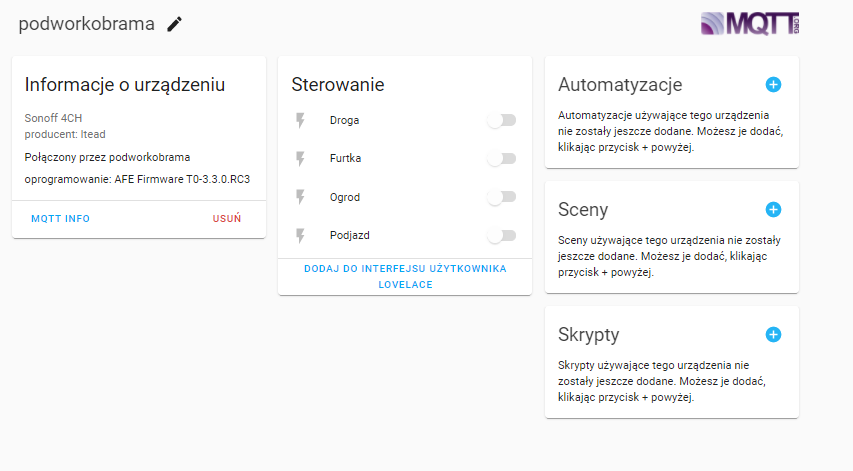Open the Droga entity name
This screenshot has height=471, width=853.
344,120
